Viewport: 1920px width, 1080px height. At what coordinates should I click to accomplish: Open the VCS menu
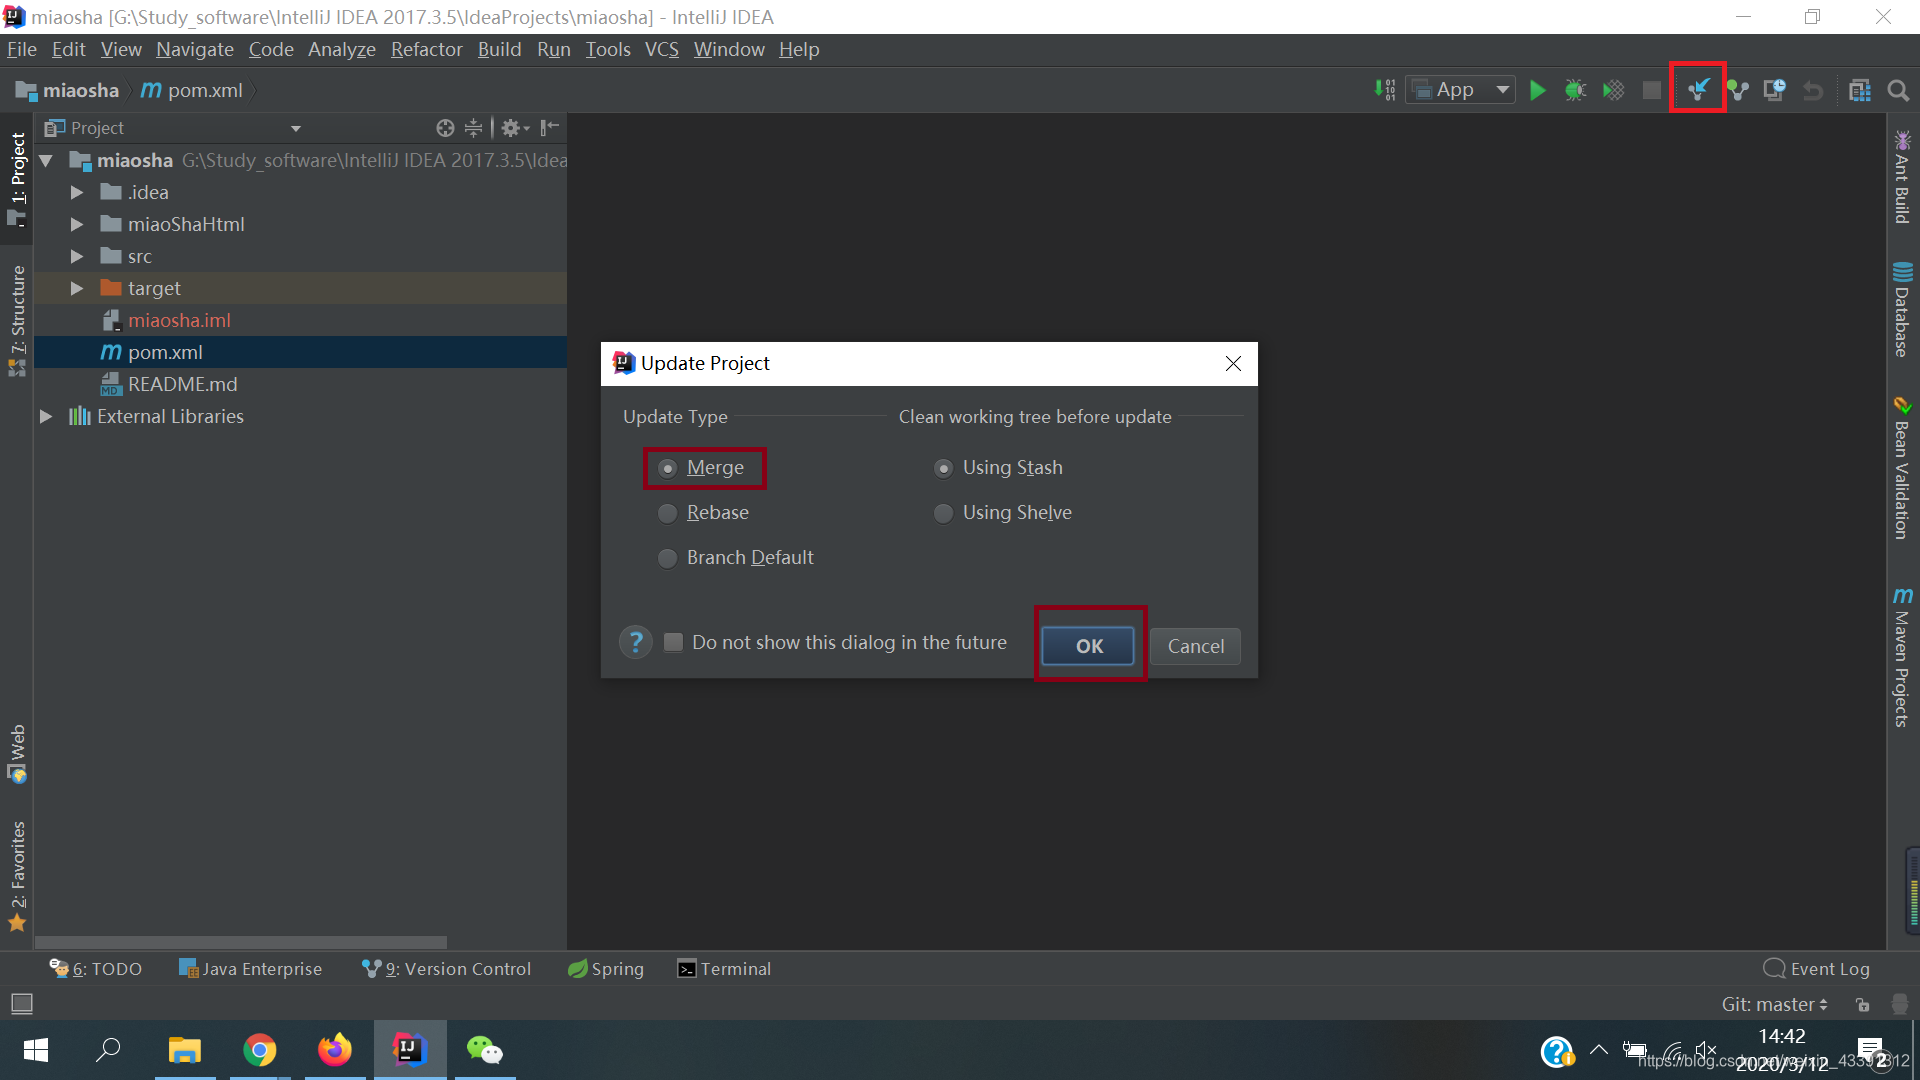click(661, 49)
